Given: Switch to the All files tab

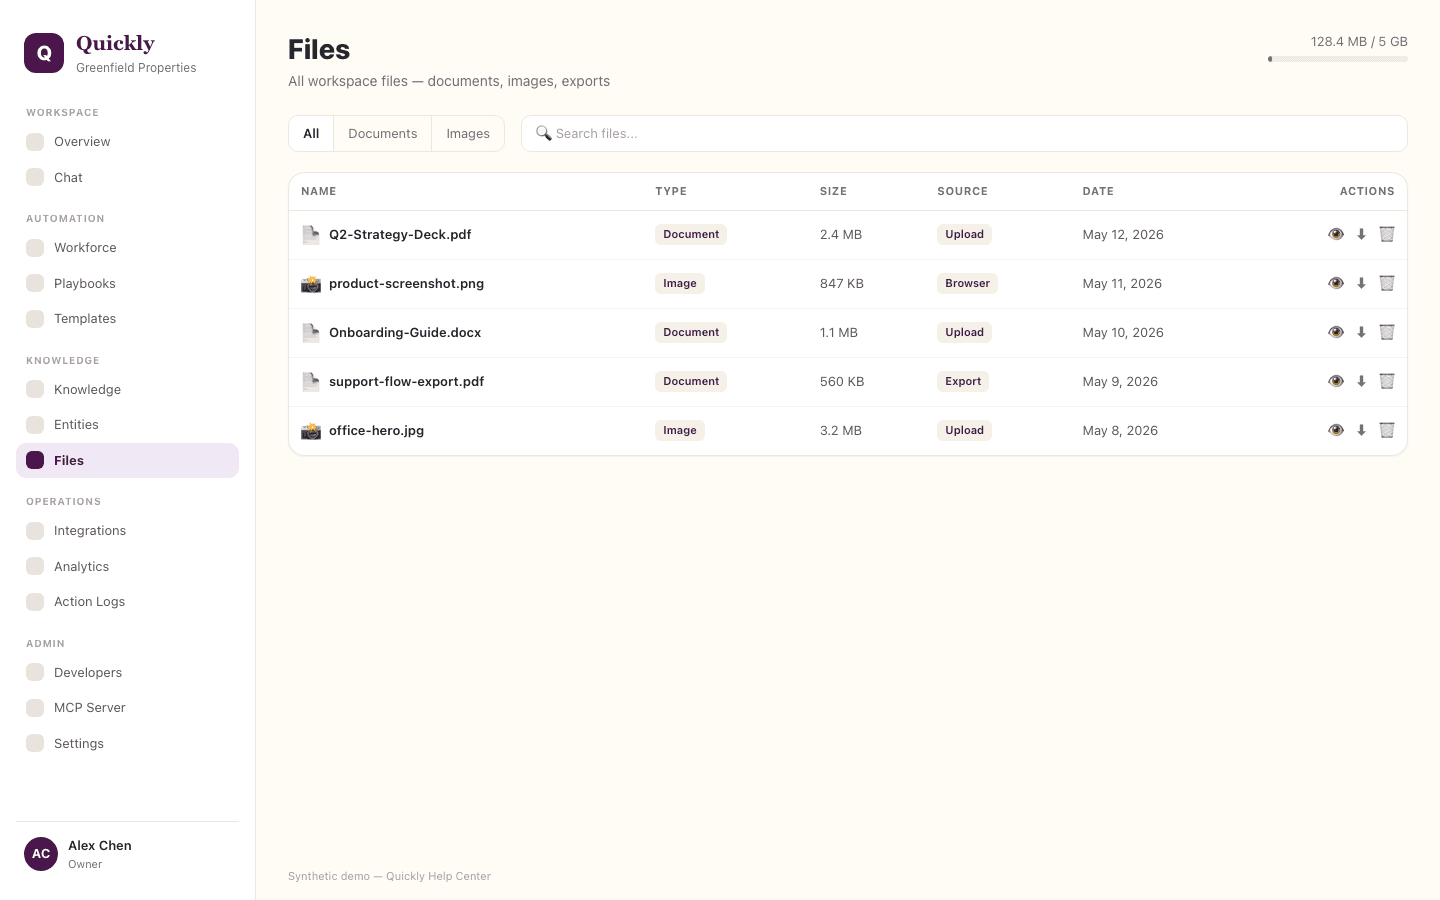Looking at the screenshot, I should point(311,133).
